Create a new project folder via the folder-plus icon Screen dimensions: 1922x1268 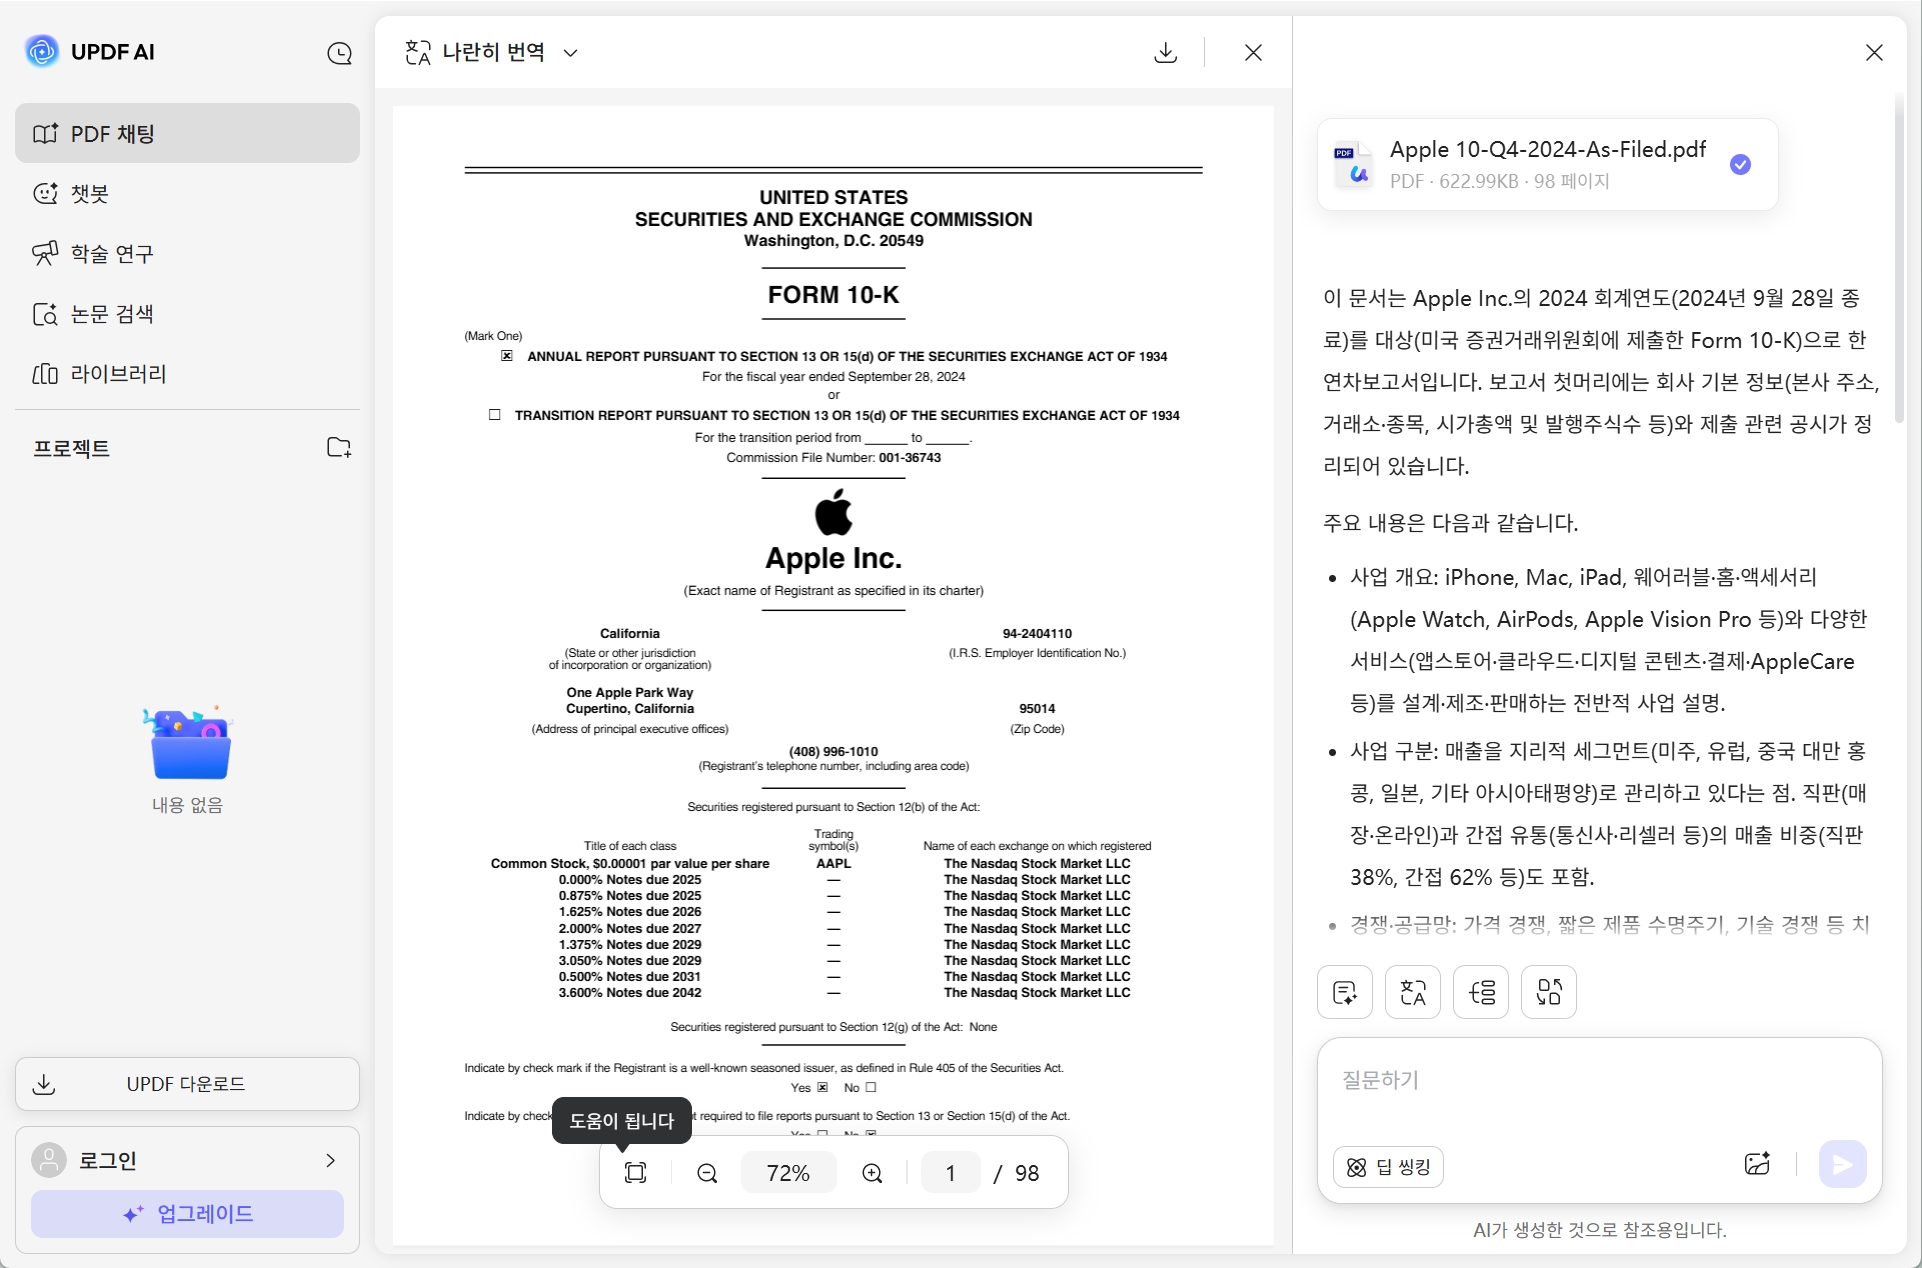(x=340, y=447)
